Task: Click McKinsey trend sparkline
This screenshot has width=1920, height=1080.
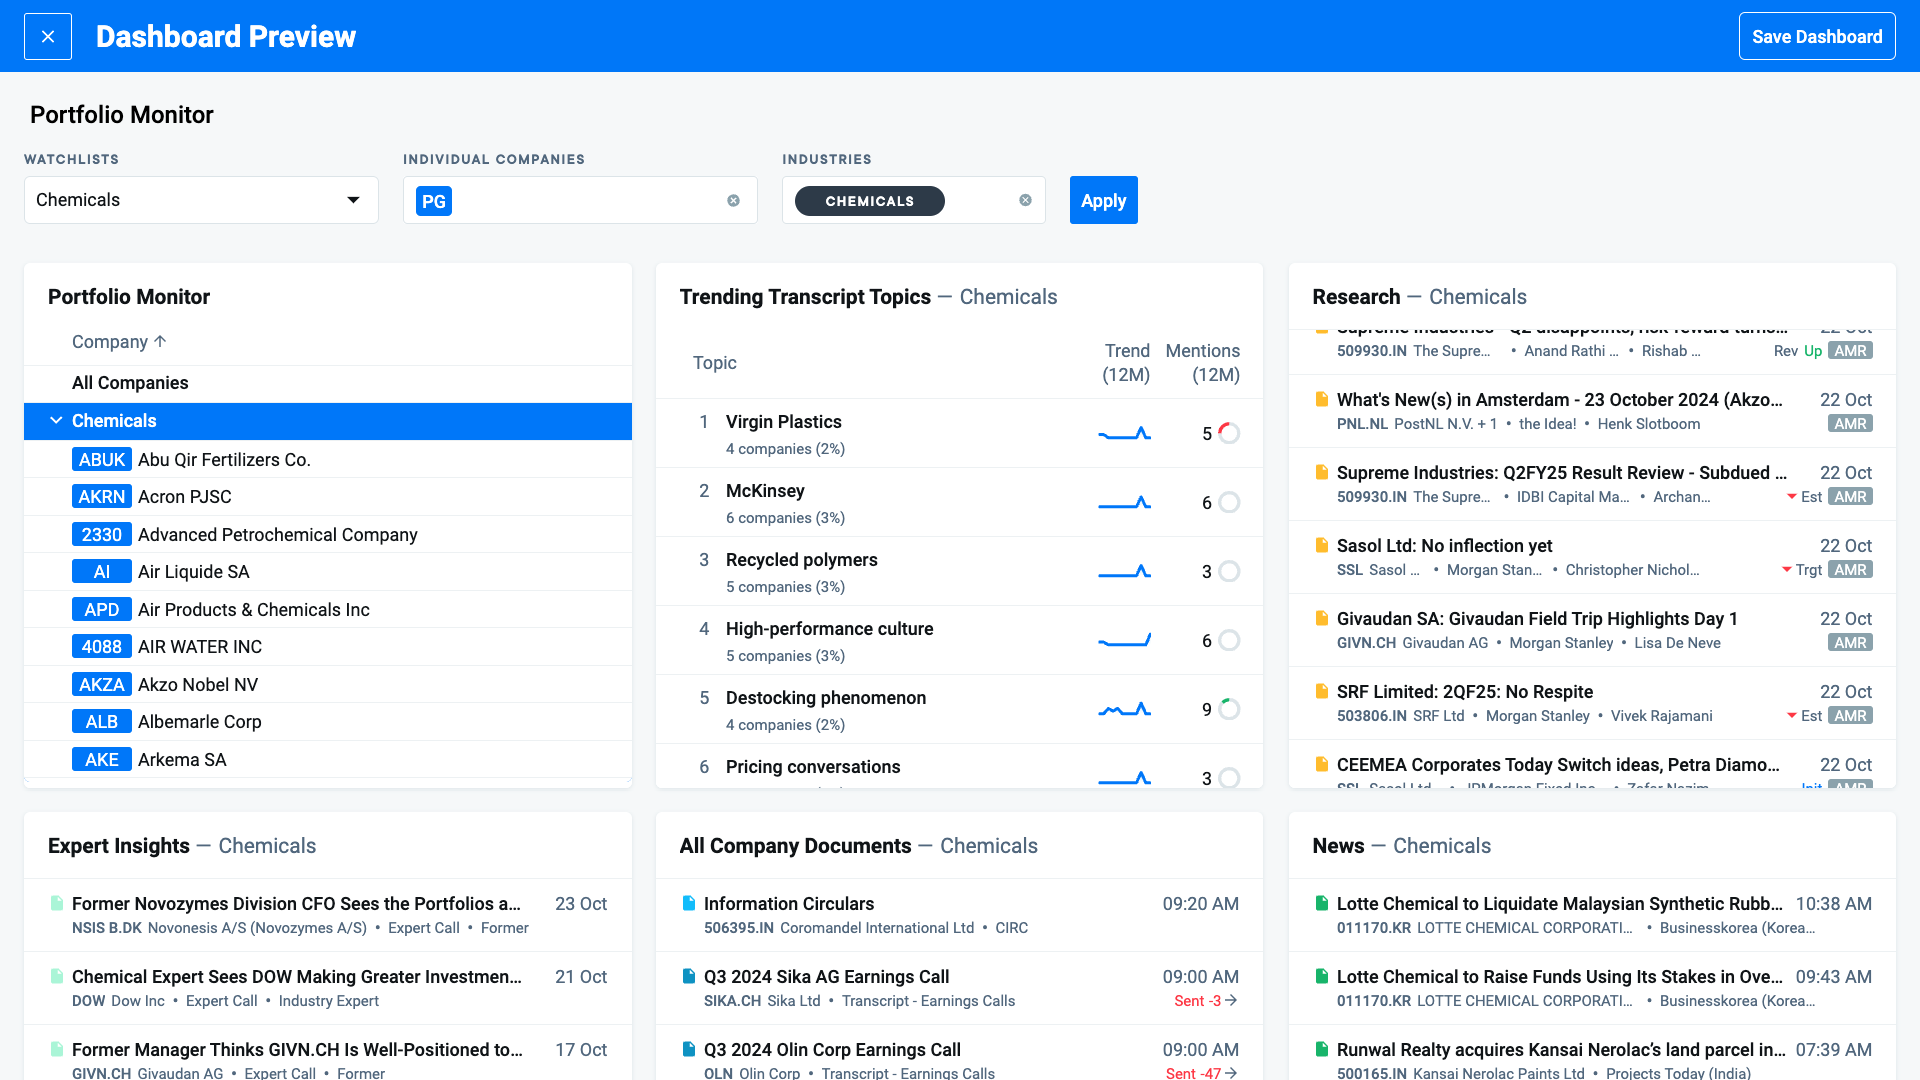Action: (1125, 502)
